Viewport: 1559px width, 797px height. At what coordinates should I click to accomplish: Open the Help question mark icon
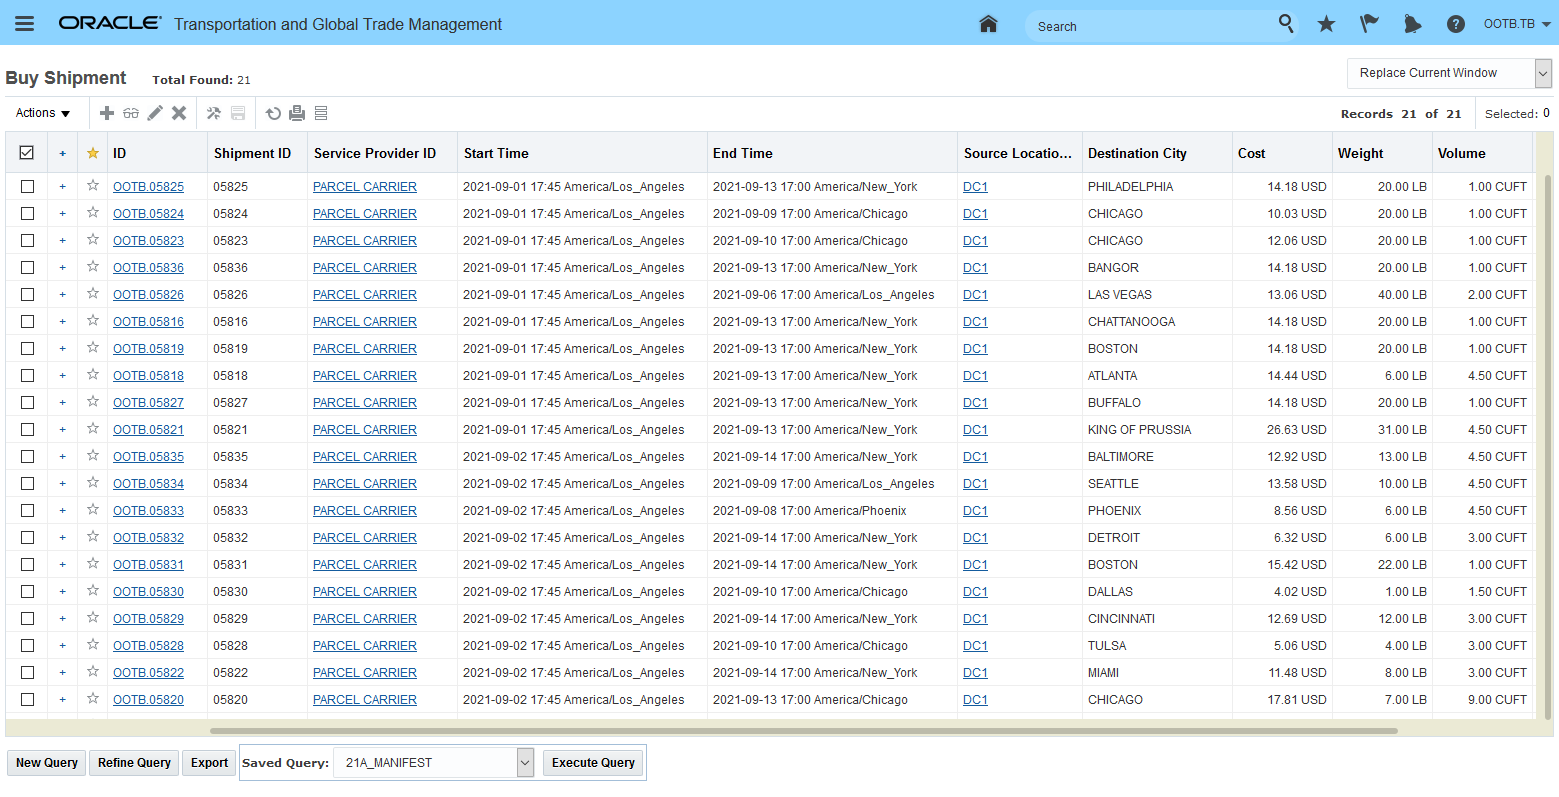[x=1456, y=24]
